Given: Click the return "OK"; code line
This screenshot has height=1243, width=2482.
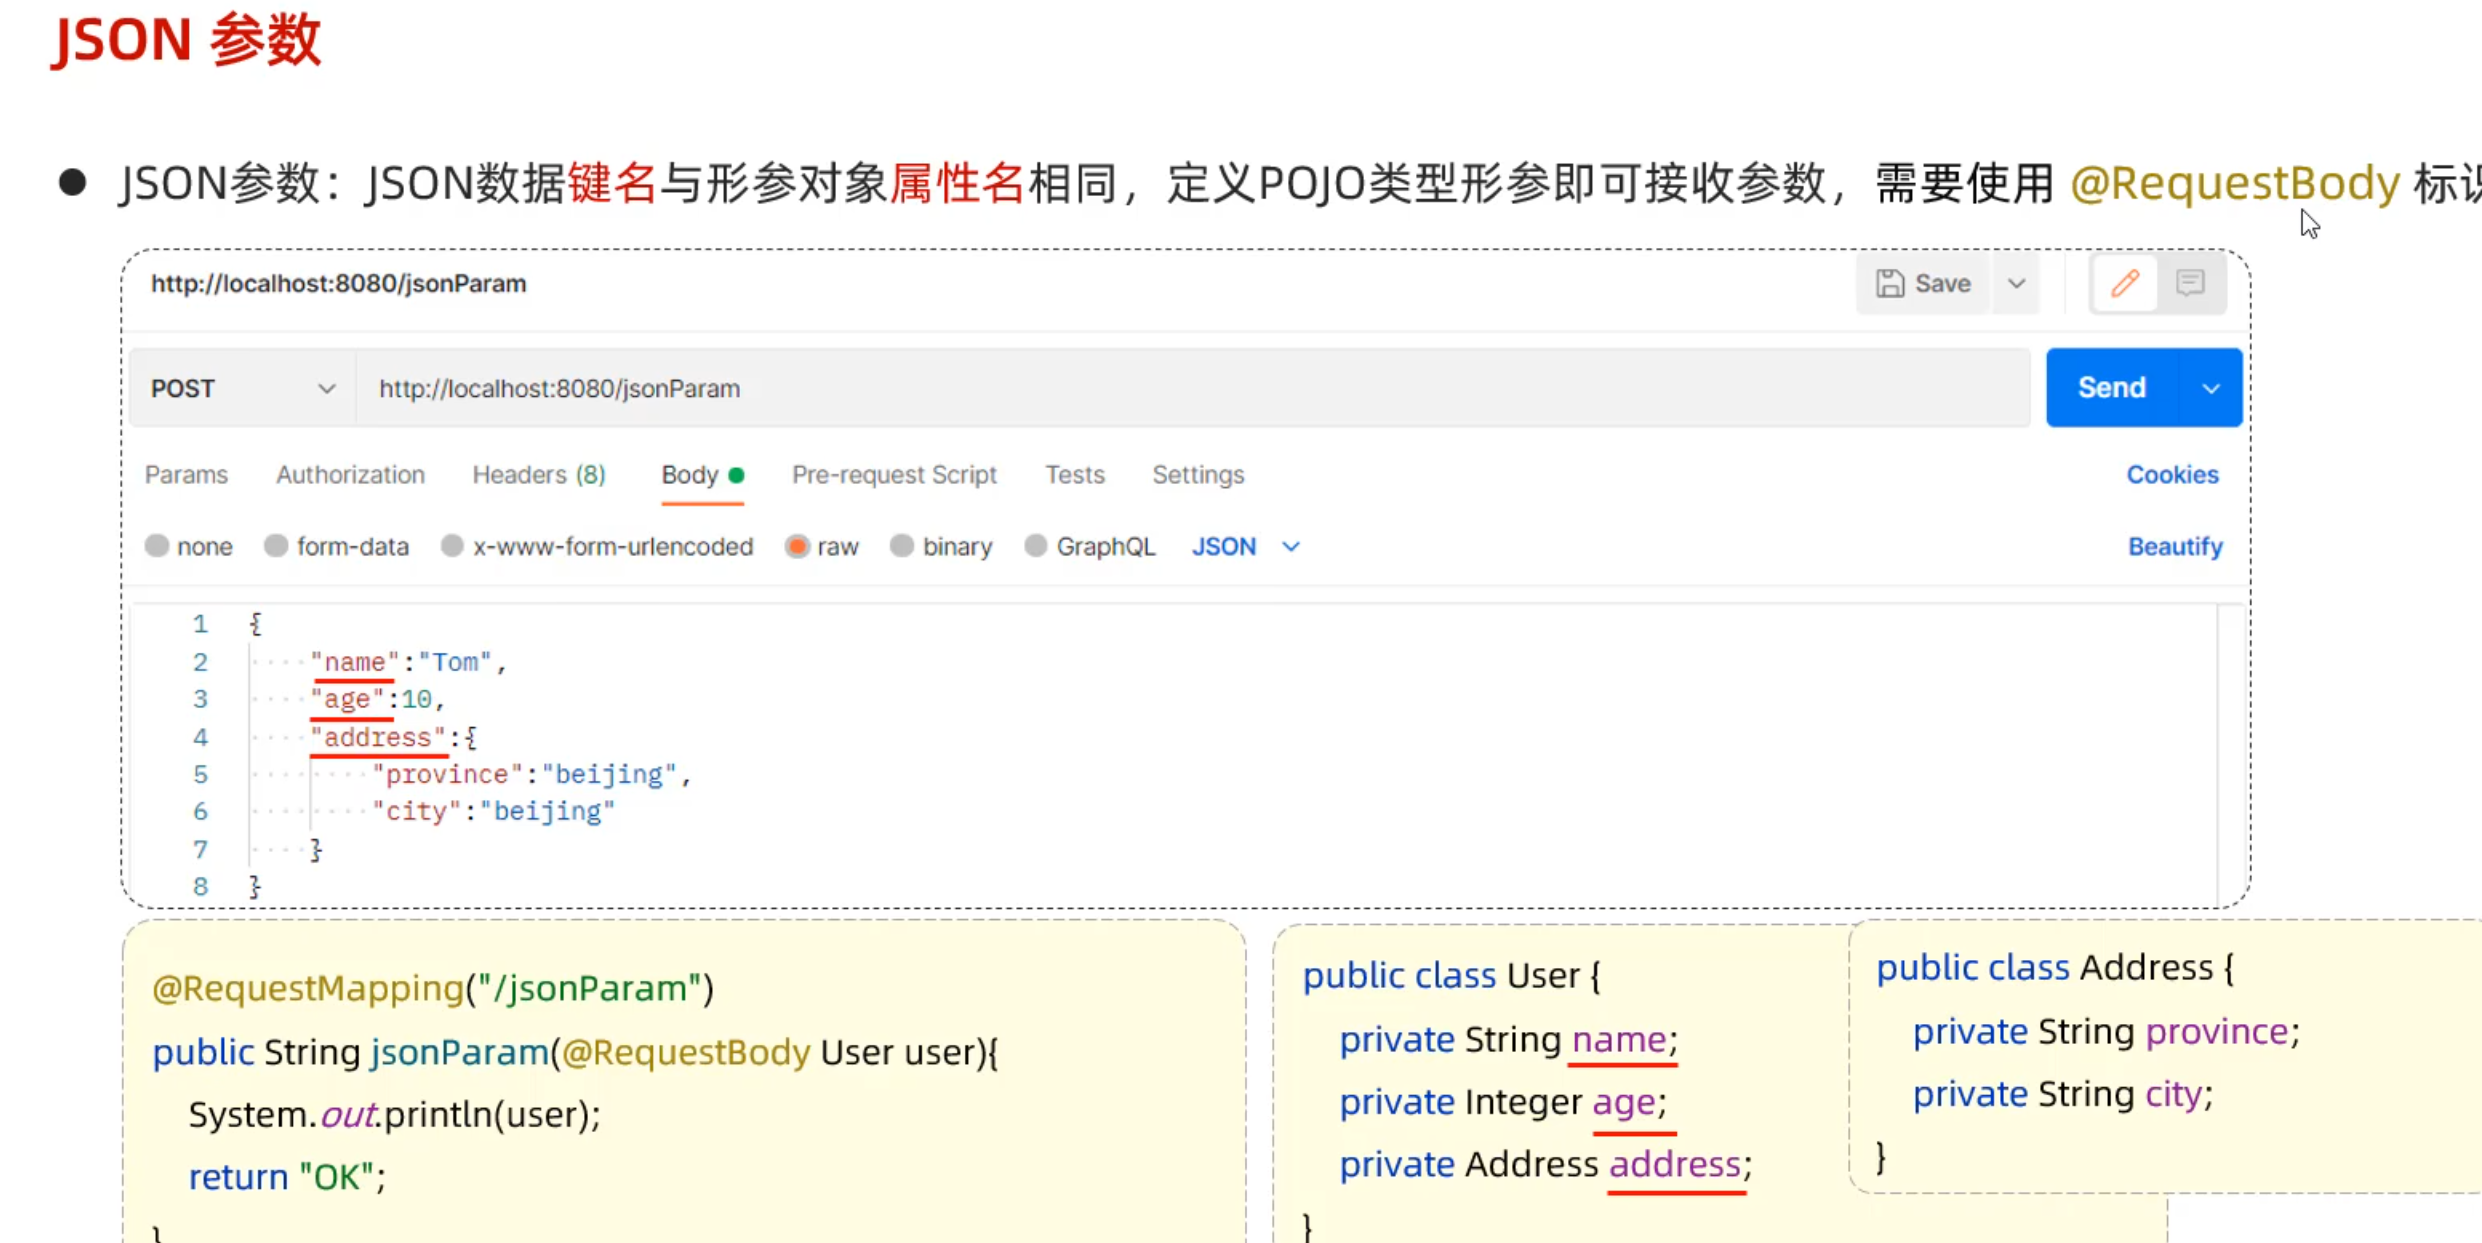Looking at the screenshot, I should click(x=287, y=1176).
